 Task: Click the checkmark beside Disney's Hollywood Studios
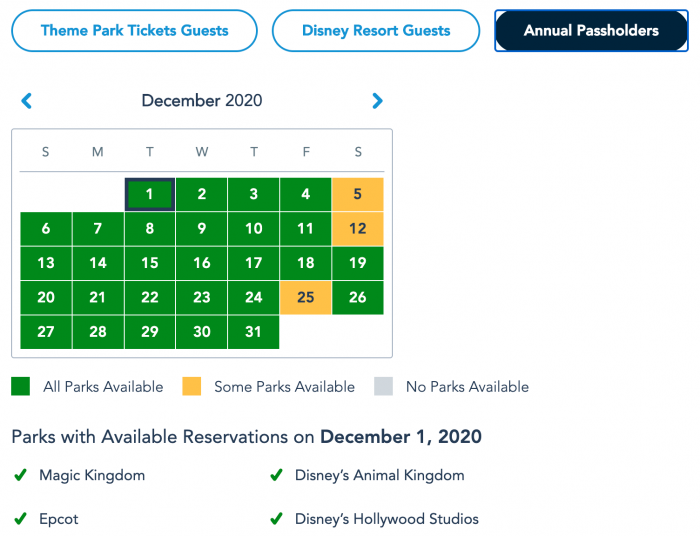pos(276,519)
